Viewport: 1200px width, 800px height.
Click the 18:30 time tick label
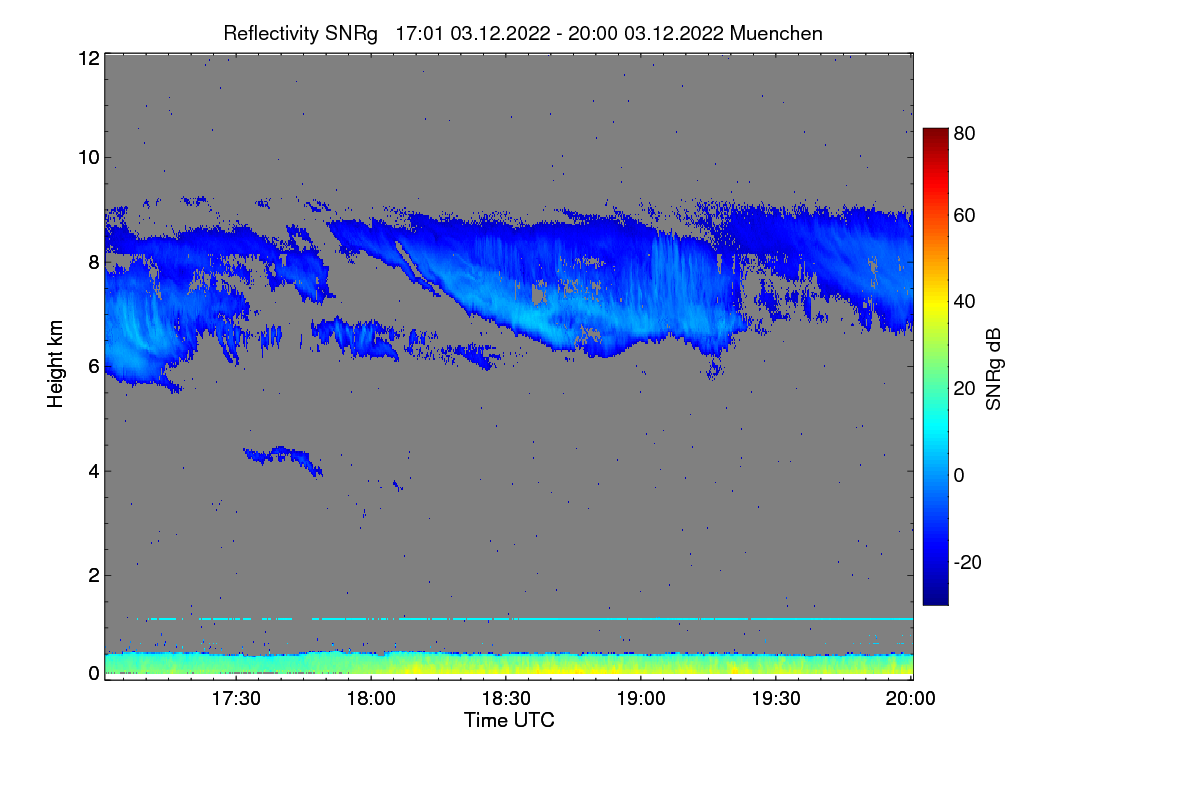507,699
